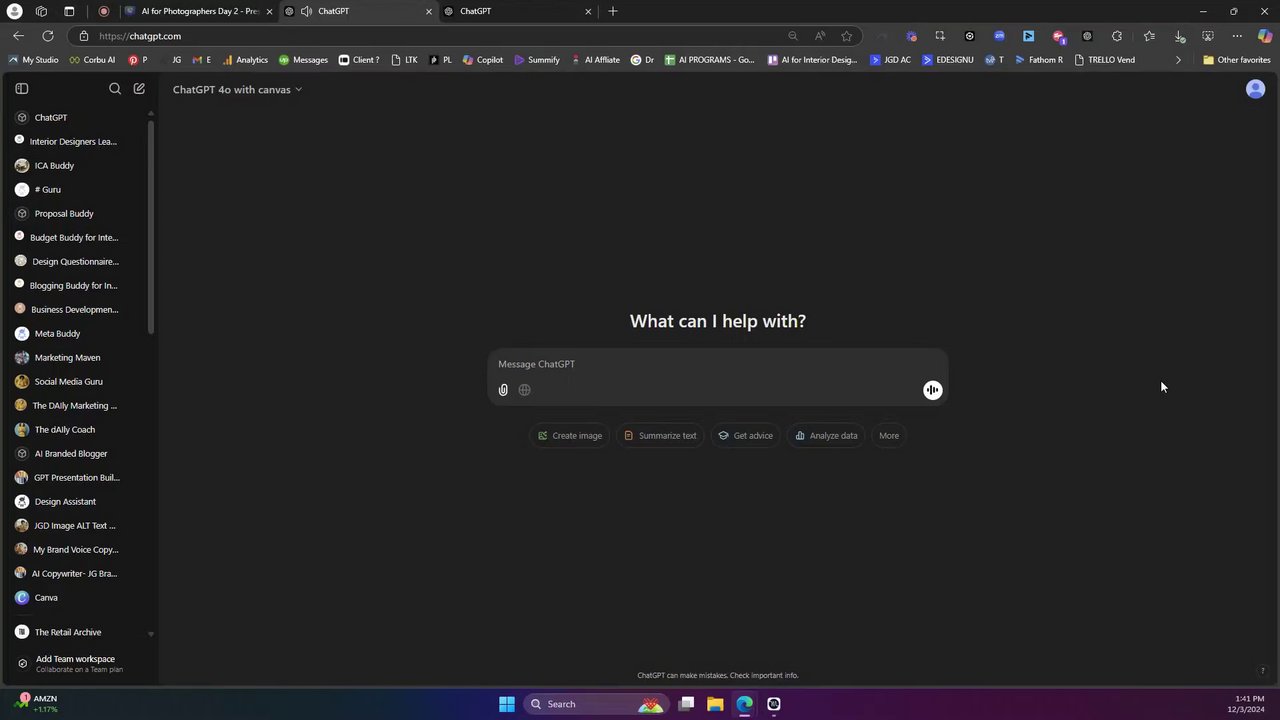Open Corbu AI bookmark
The image size is (1280, 720).
coord(91,60)
